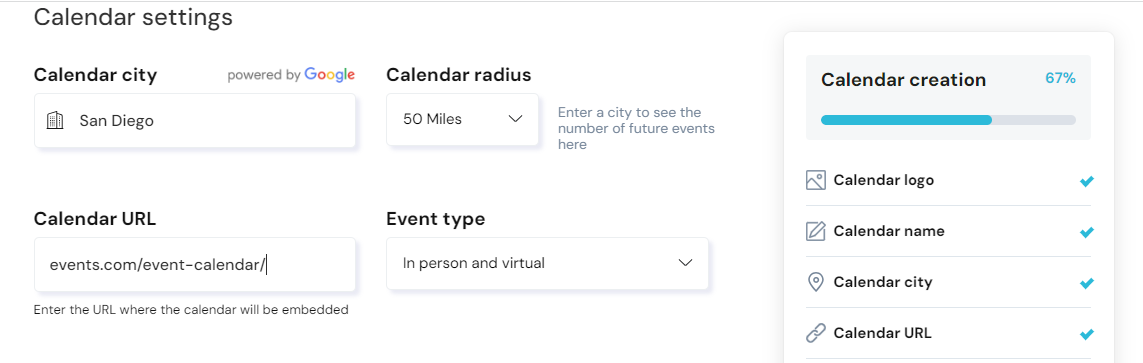Open the Calendar radius 50 Miles dropdown
Screen dimensions: 1143x363
[462, 119]
